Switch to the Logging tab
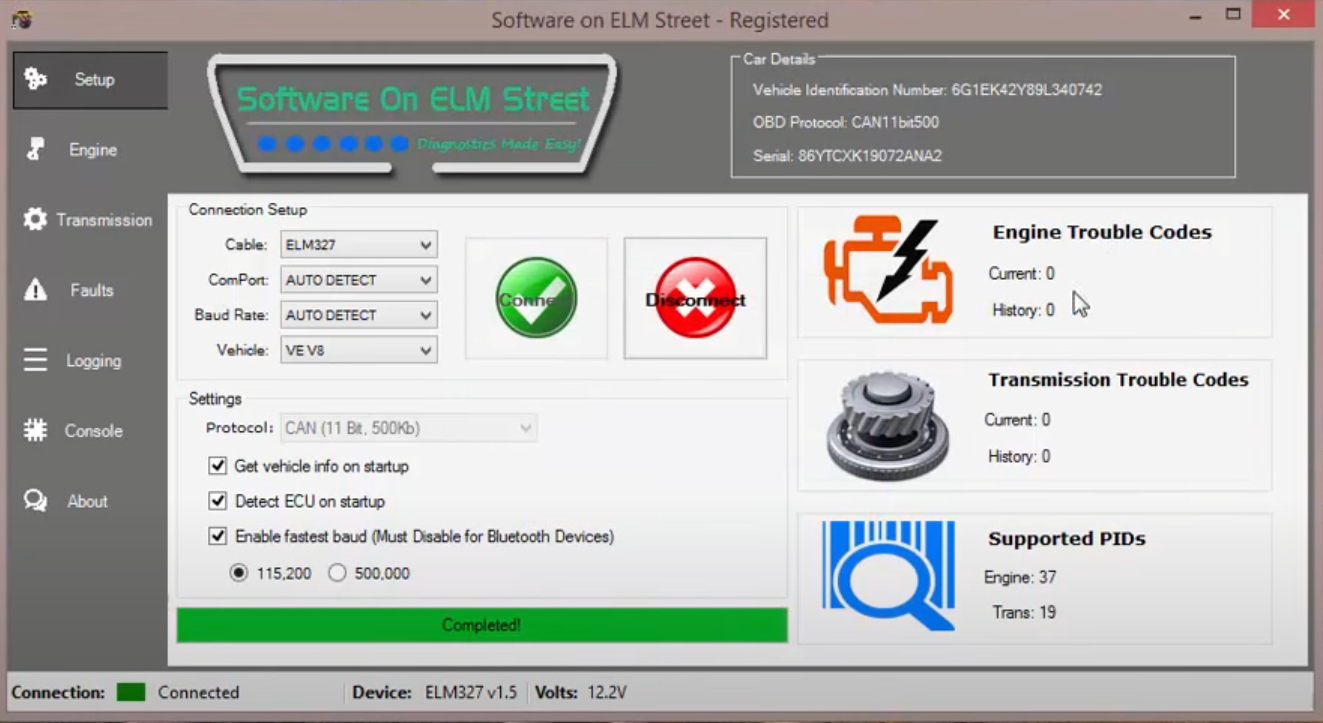This screenshot has width=1323, height=723. [90, 360]
